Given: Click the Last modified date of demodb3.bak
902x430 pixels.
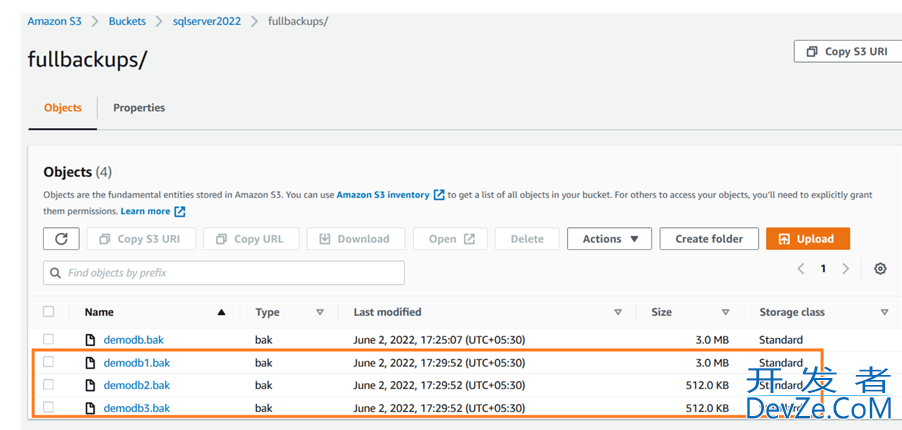Looking at the screenshot, I should (x=439, y=408).
